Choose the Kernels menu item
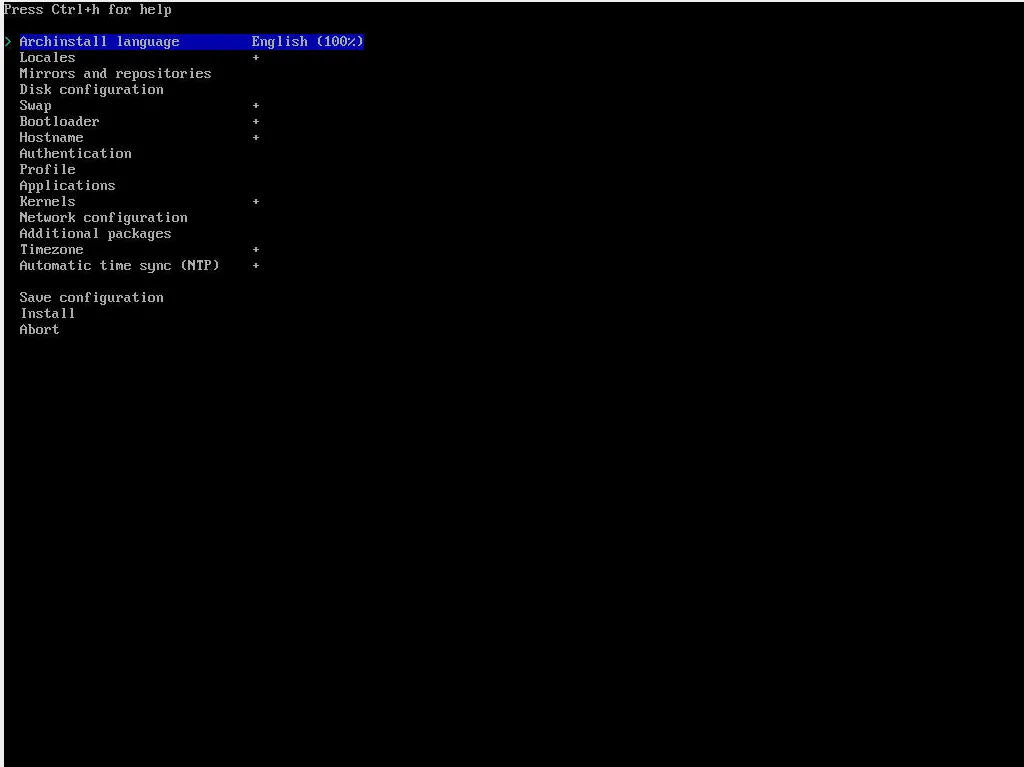 (47, 202)
